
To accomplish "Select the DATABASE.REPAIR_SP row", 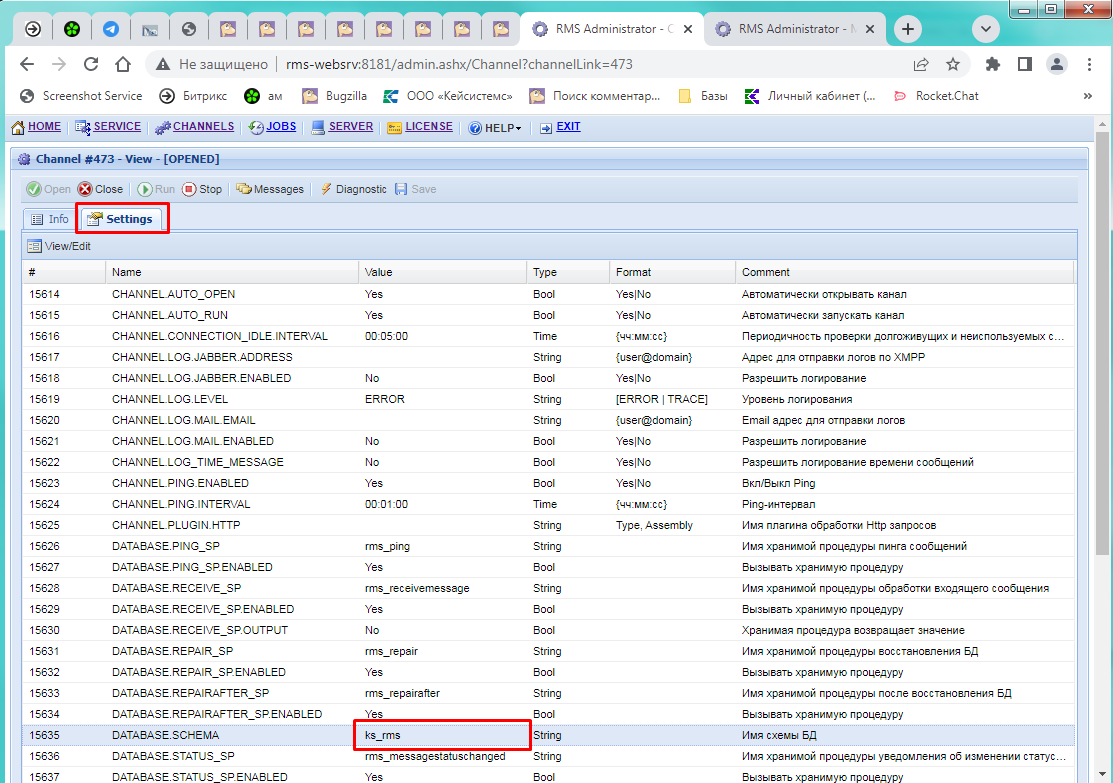I will pos(548,651).
